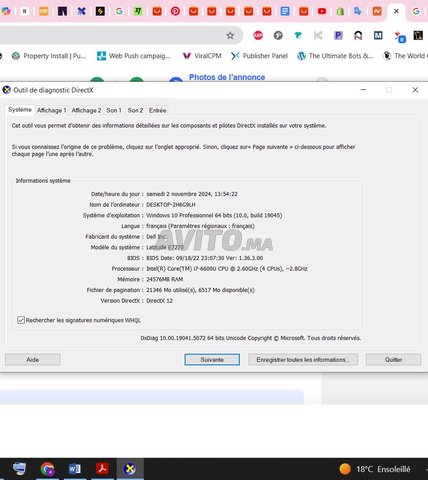The image size is (428, 480).
Task: Open Adobe Acrobat from the taskbar
Action: (x=102, y=469)
